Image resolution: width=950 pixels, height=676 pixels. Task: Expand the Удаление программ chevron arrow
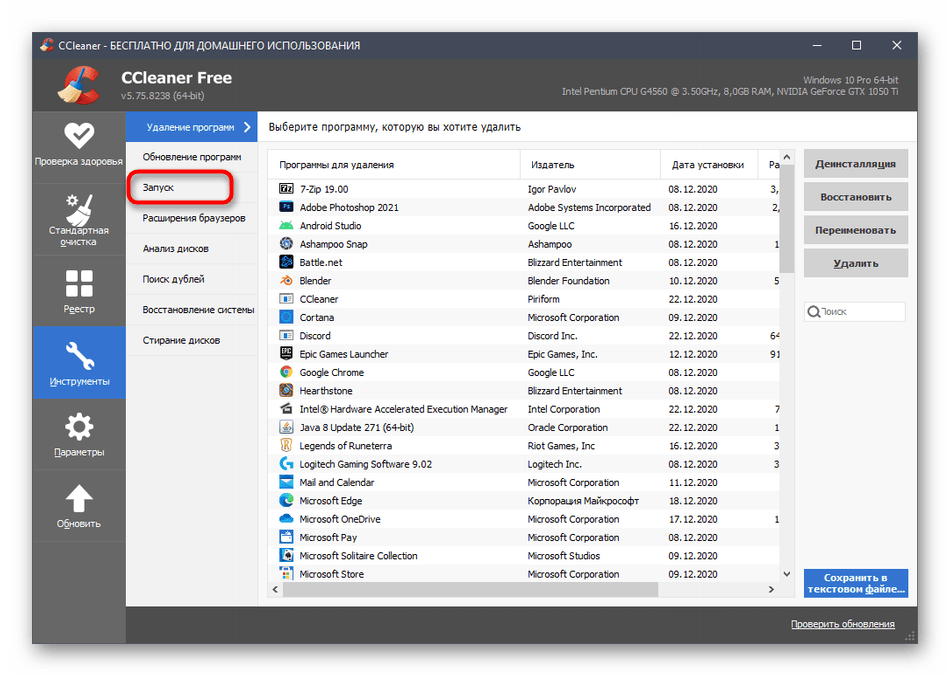[246, 127]
